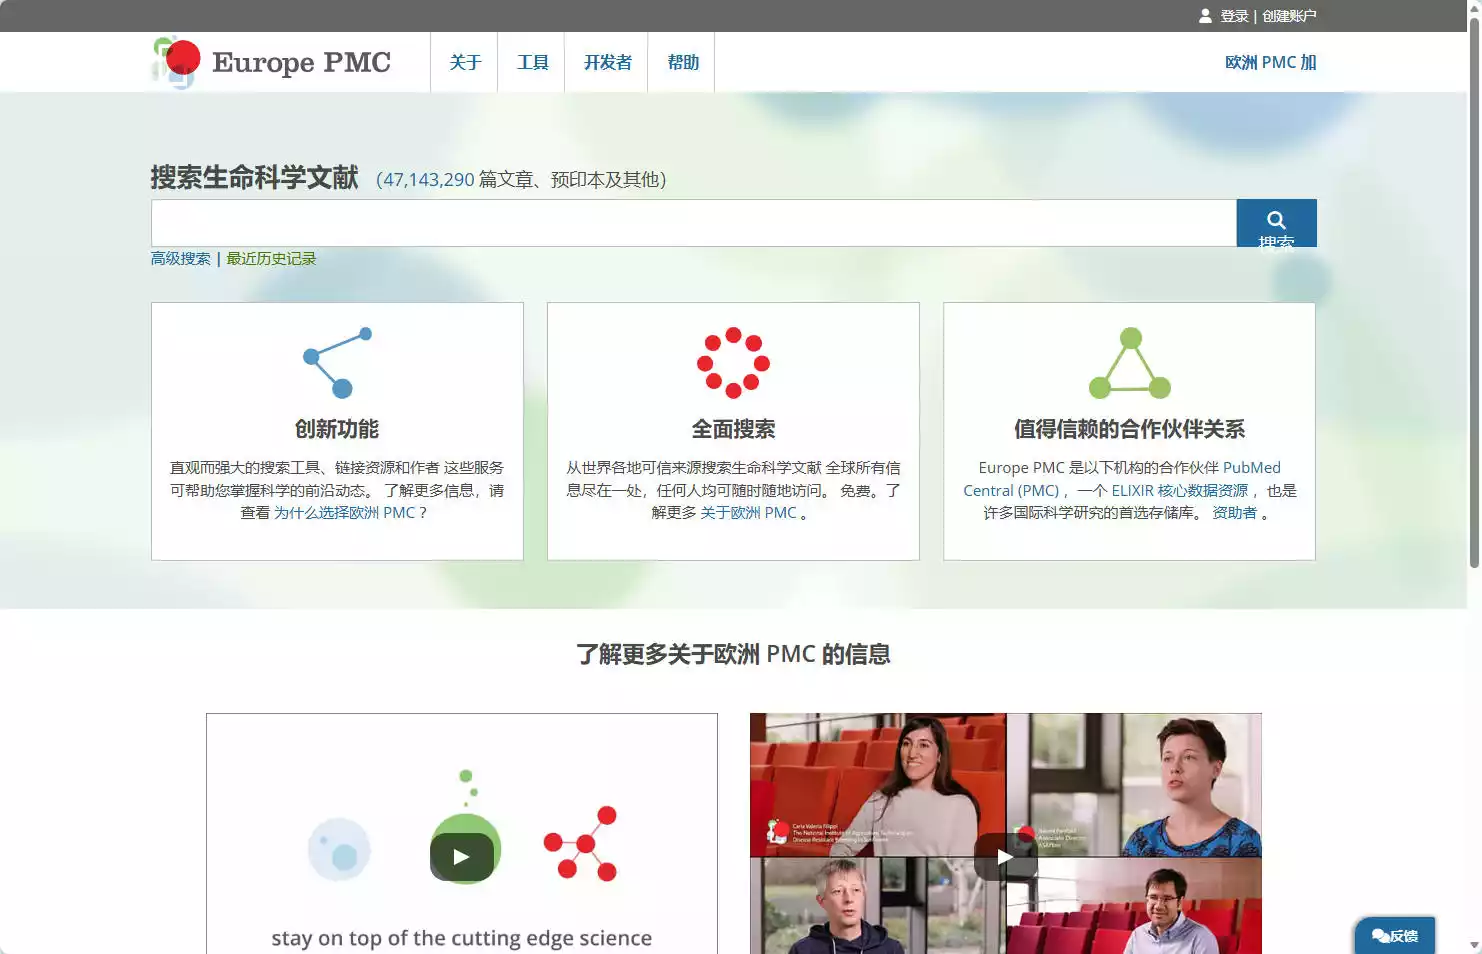The width and height of the screenshot is (1482, 954).
Task: Click the green triangle partnership icon
Action: pyautogui.click(x=1129, y=362)
